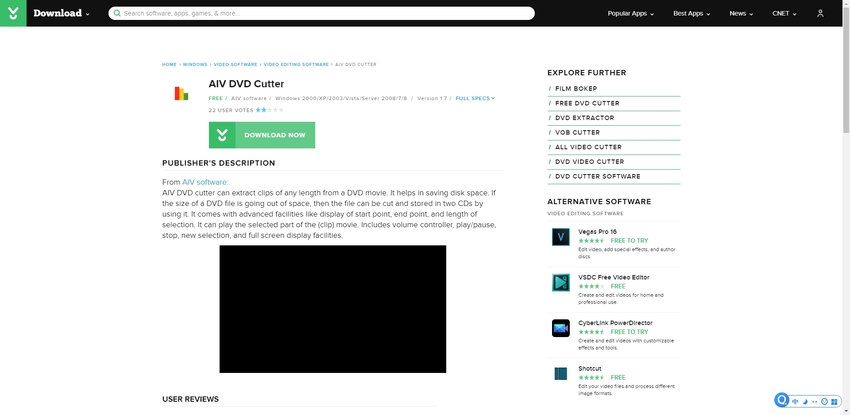Click the blue circular Q assistant icon

click(782, 400)
